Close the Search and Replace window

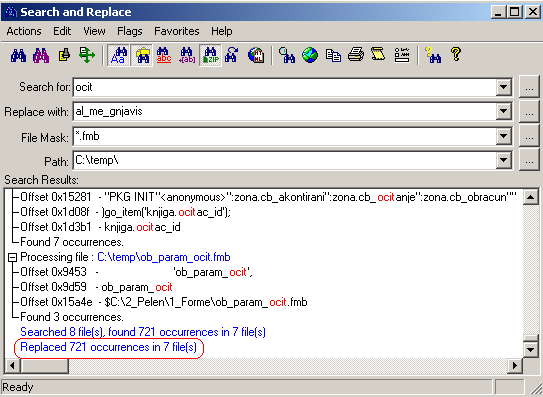tap(533, 12)
